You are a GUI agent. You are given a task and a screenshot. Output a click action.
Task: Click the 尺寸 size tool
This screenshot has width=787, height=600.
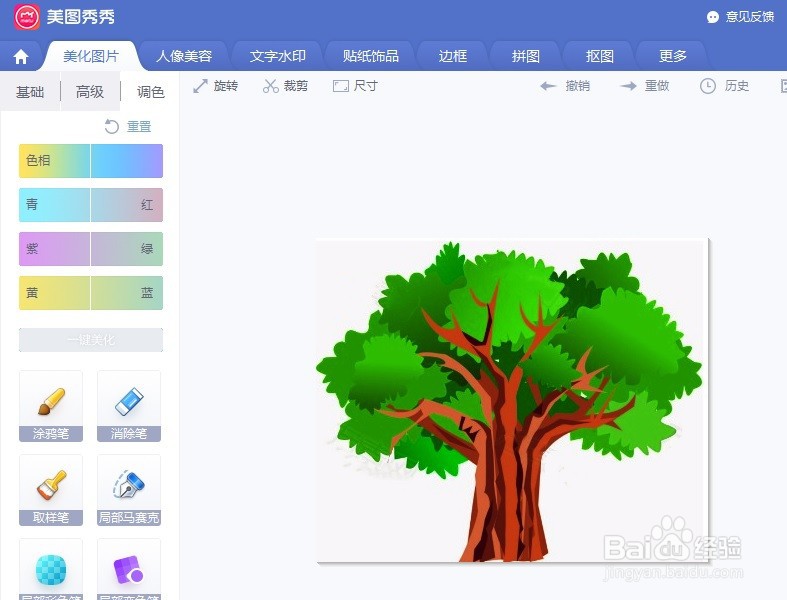click(x=355, y=86)
